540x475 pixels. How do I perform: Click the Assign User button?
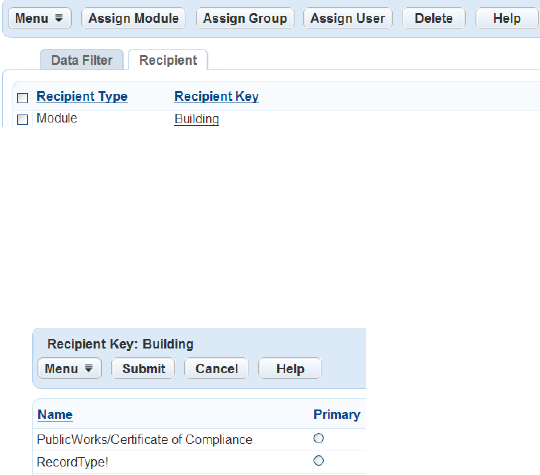click(348, 18)
